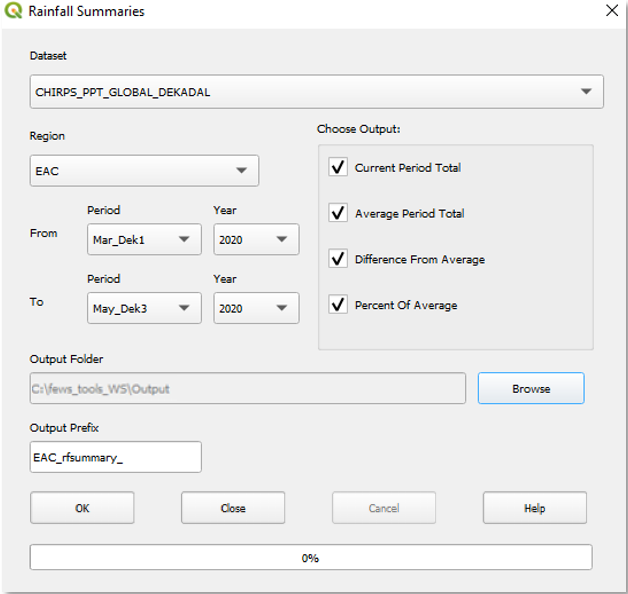Image resolution: width=628 pixels, height=594 pixels.
Task: Expand the To Year dropdown
Action: point(256,308)
